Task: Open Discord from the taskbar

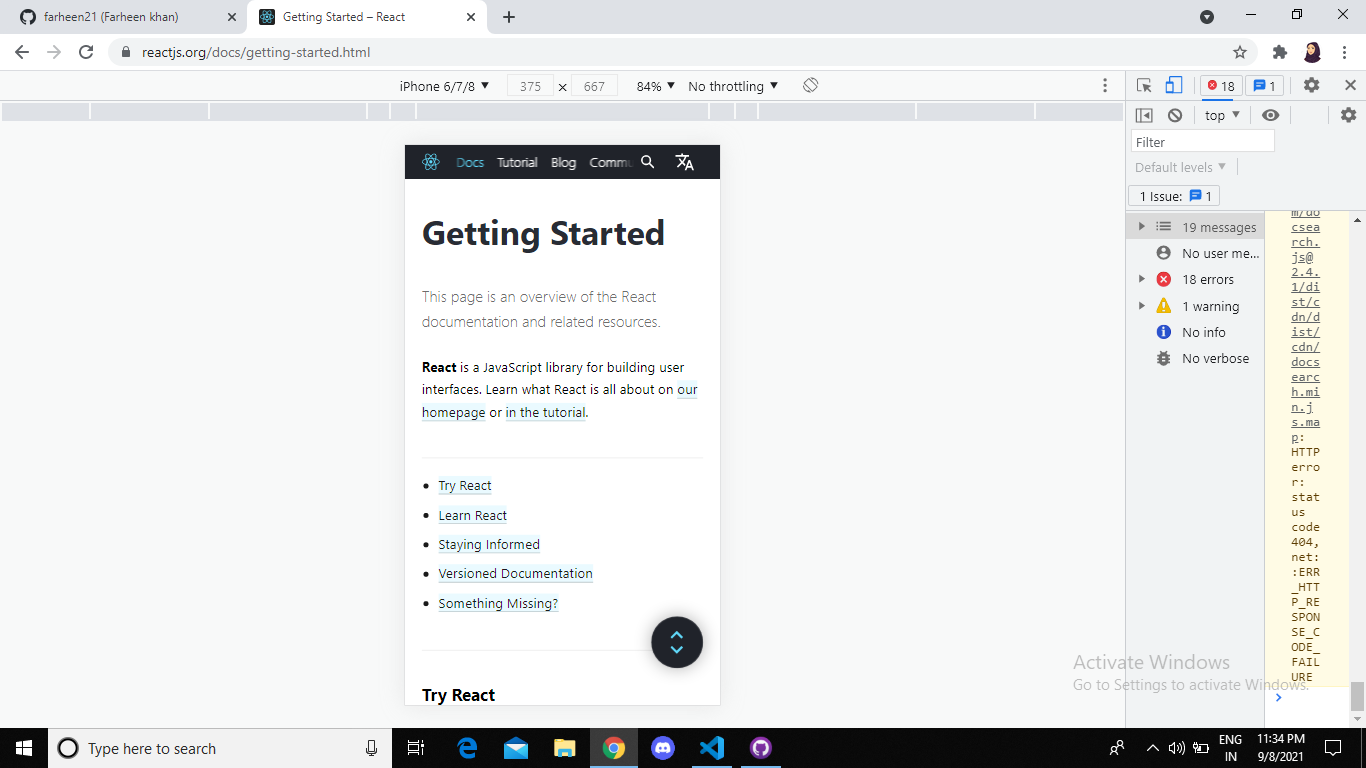Action: (663, 748)
